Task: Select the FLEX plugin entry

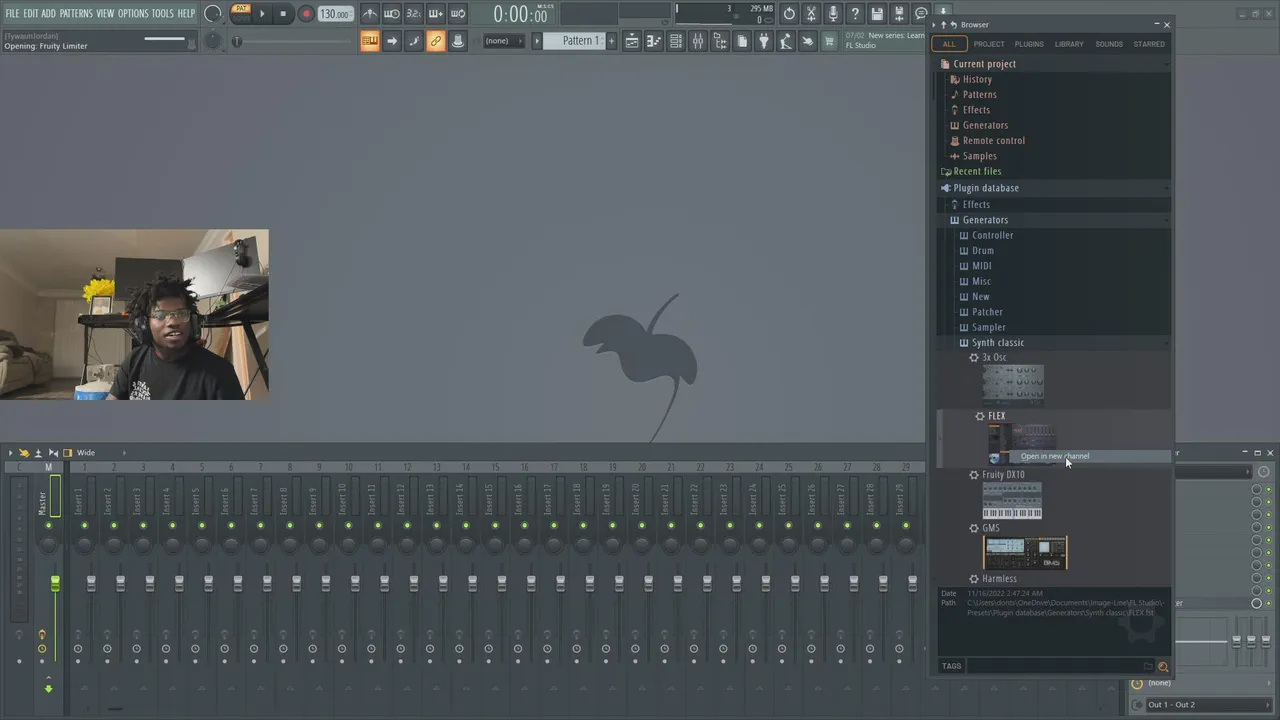Action: [x=996, y=416]
